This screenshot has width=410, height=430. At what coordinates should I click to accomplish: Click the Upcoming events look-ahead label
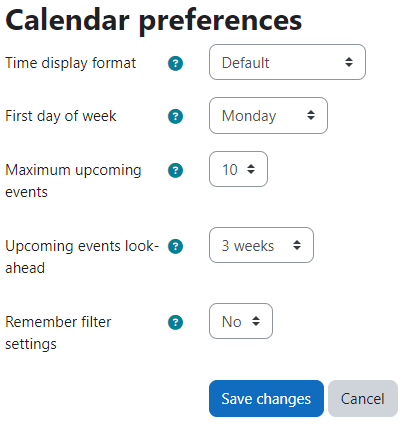point(82,257)
